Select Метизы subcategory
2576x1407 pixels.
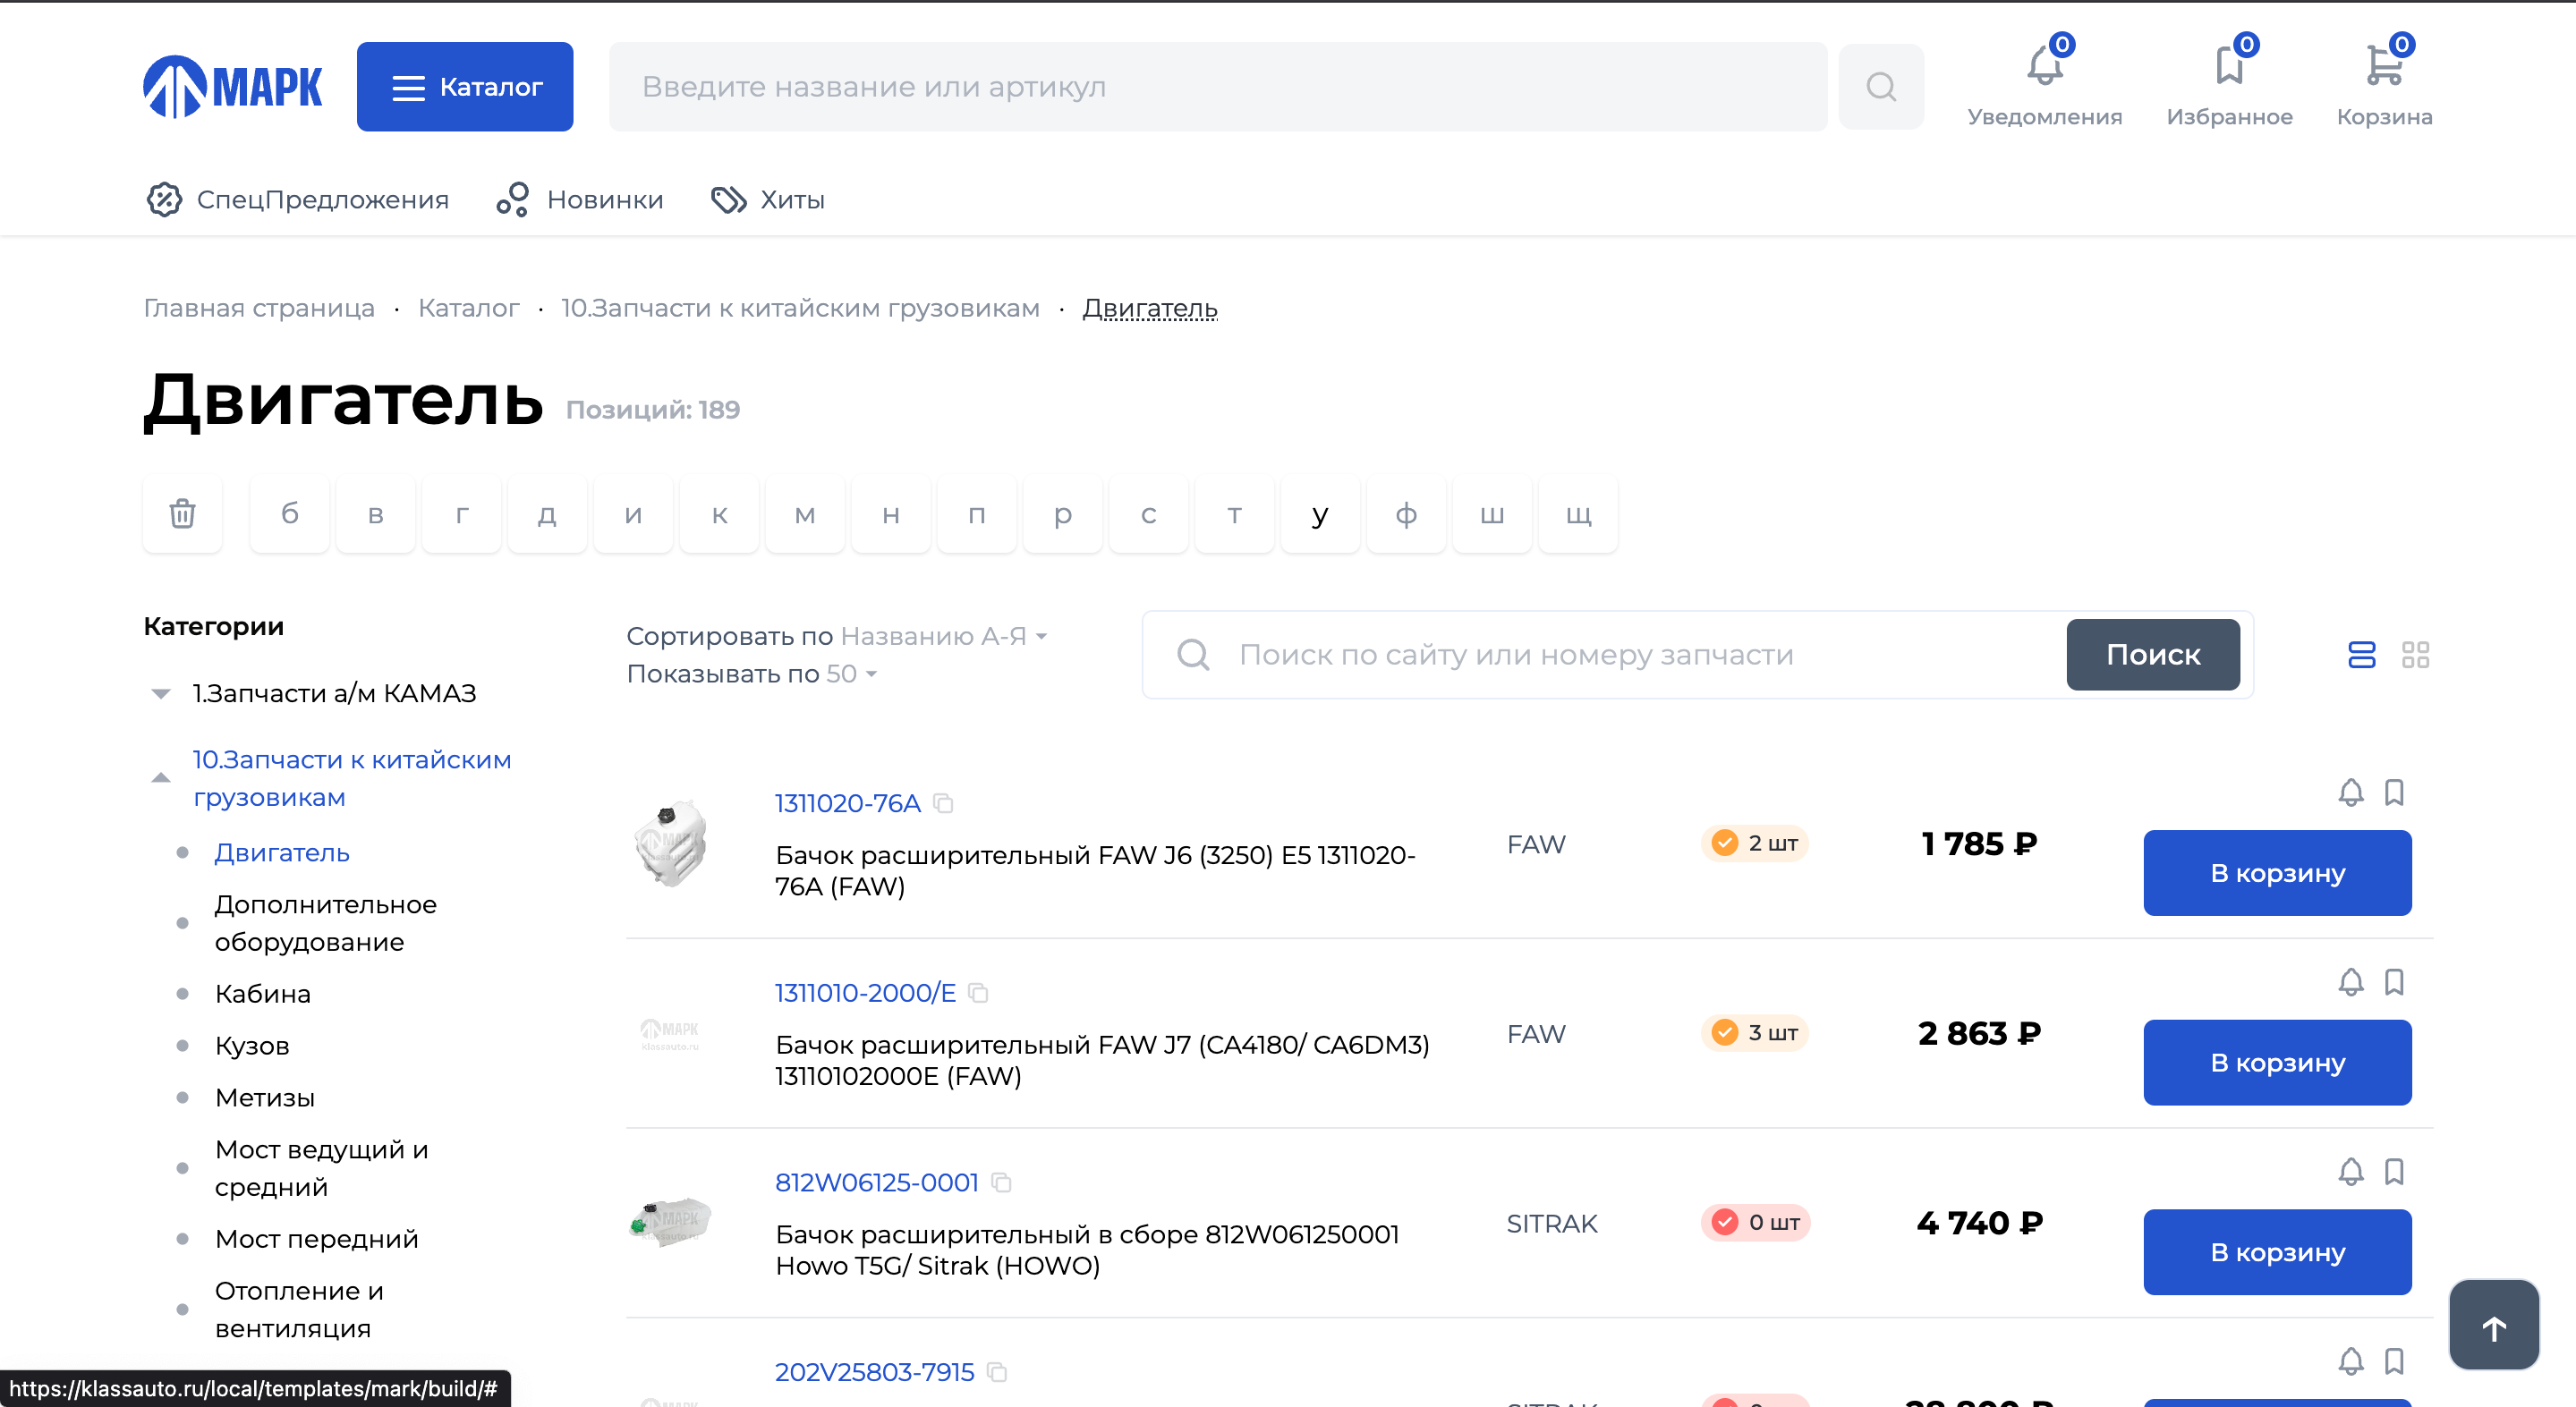pyautogui.click(x=265, y=1098)
